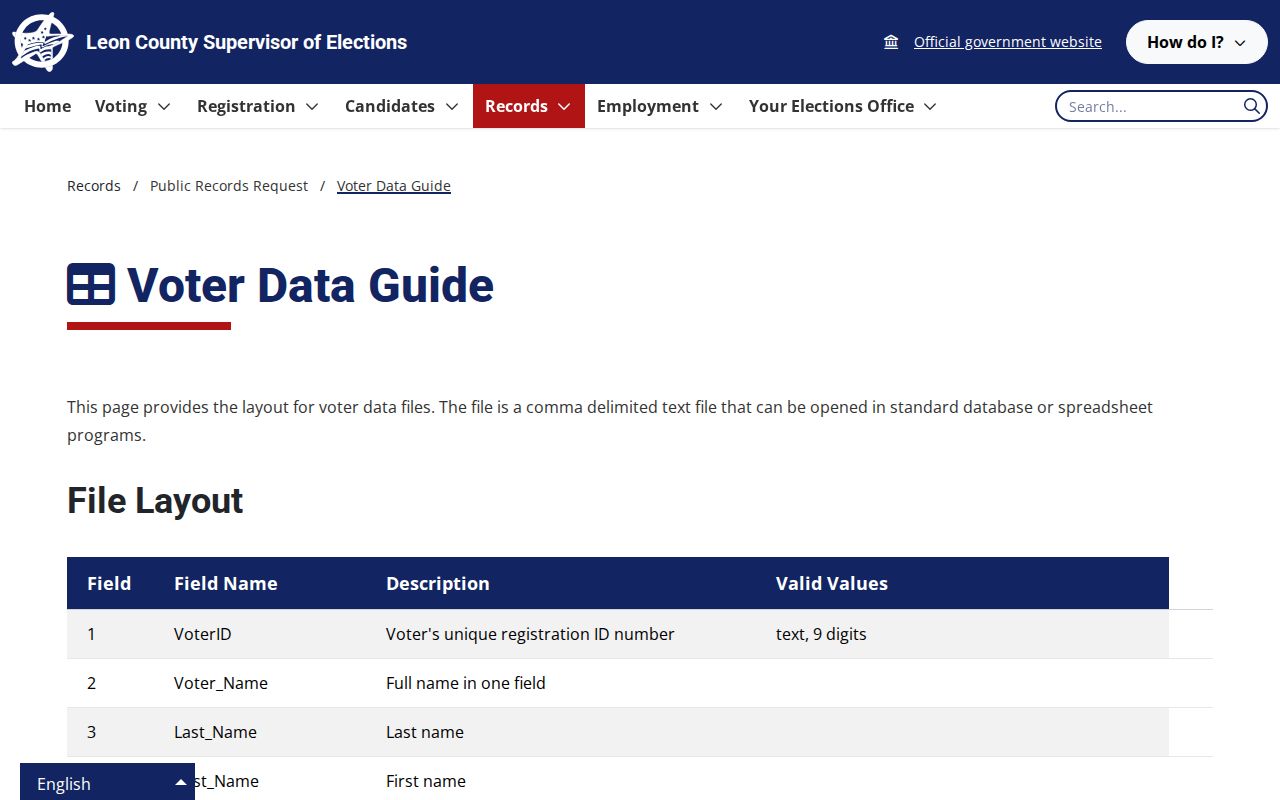Click the search magnifier icon
This screenshot has width=1280, height=800.
[x=1251, y=106]
